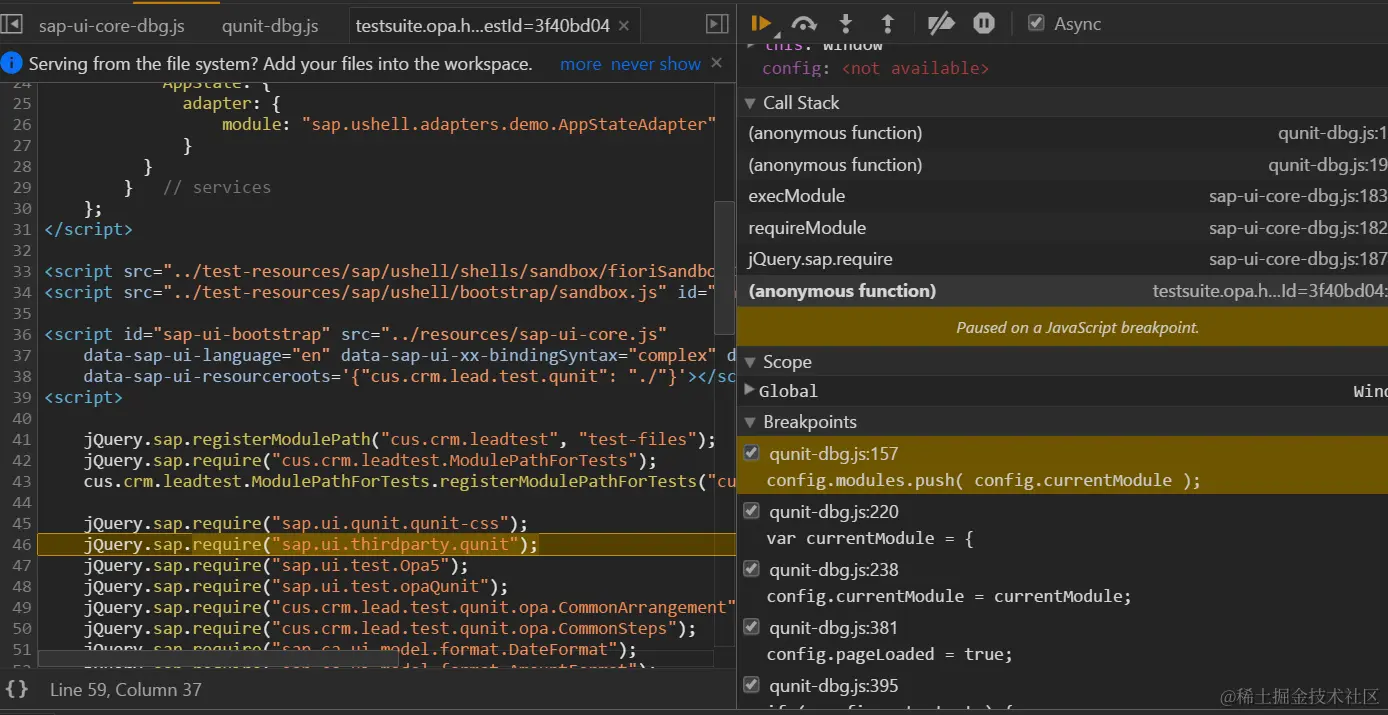Image resolution: width=1388 pixels, height=715 pixels.
Task: Click the horizontal scrollbar of the code editor
Action: (x=218, y=658)
